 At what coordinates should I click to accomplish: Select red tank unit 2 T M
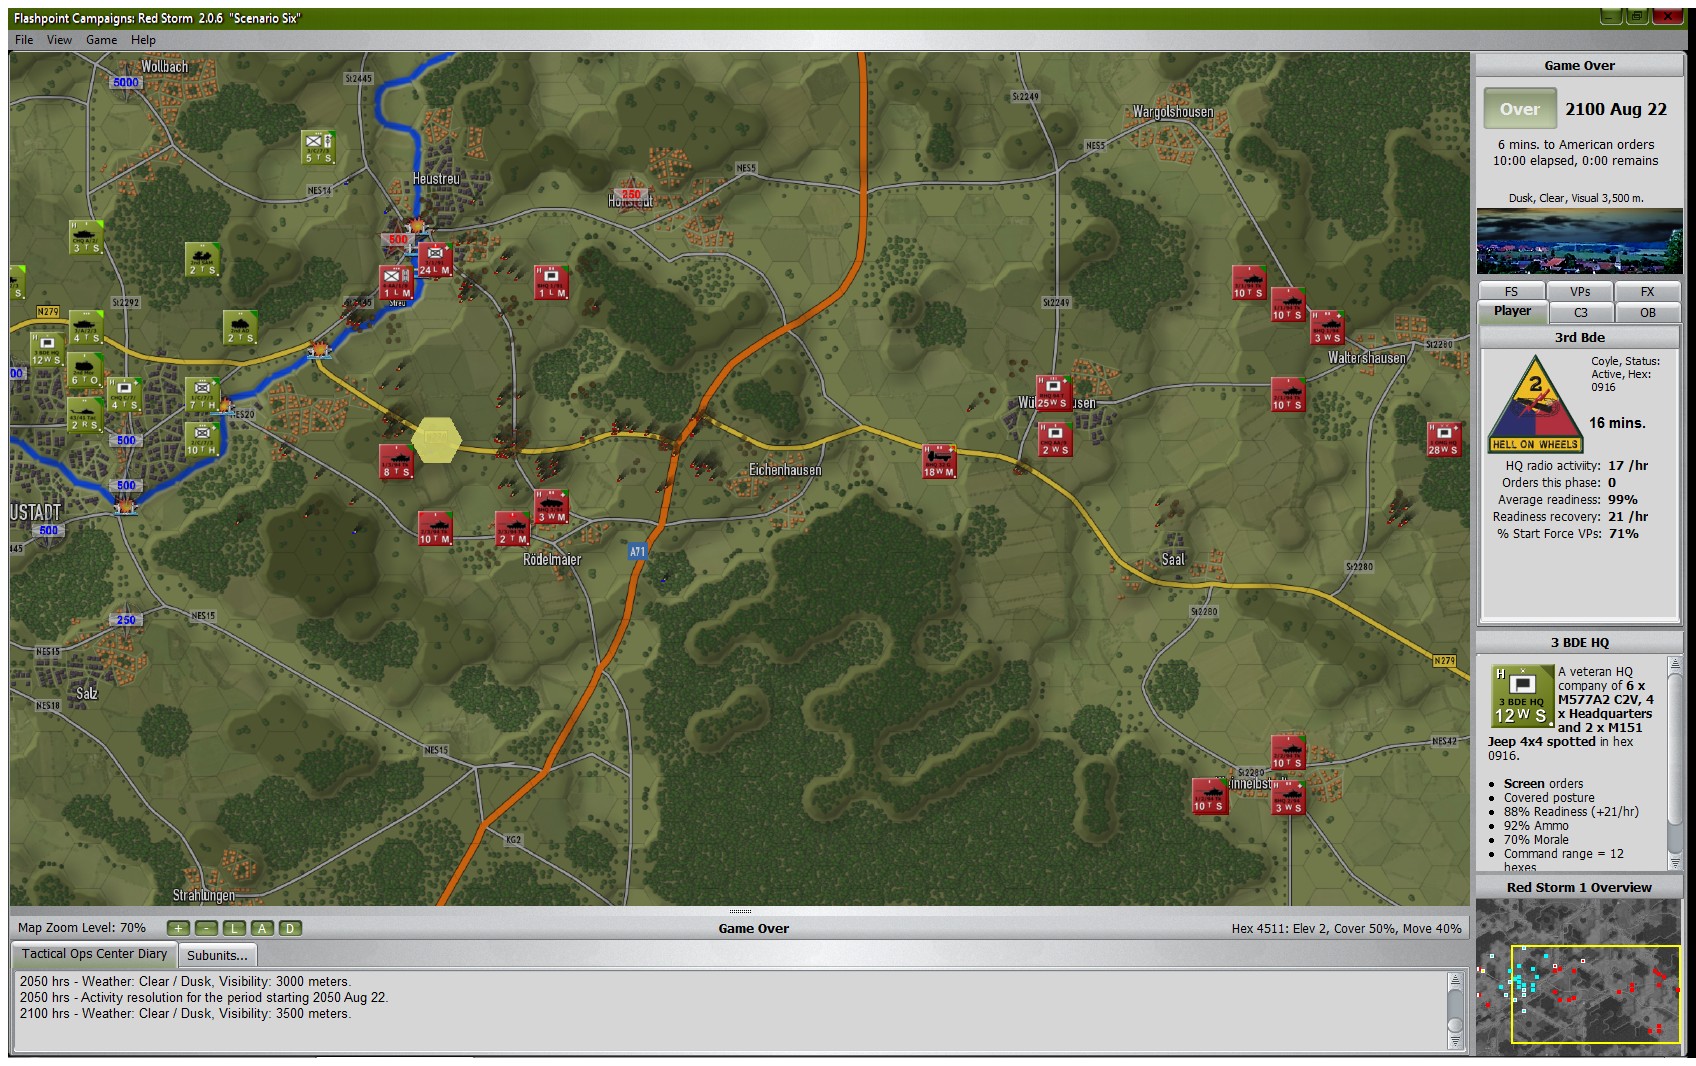coord(513,528)
